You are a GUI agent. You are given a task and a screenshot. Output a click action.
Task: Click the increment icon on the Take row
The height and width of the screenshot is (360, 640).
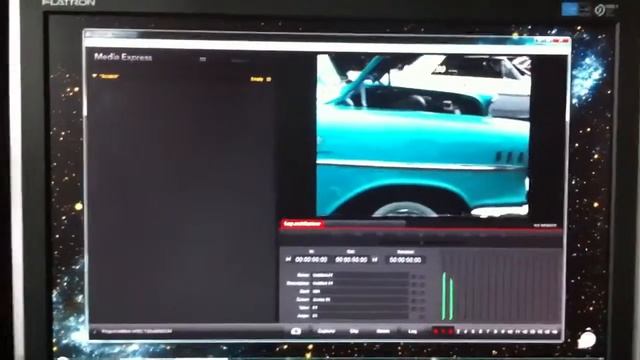(413, 308)
